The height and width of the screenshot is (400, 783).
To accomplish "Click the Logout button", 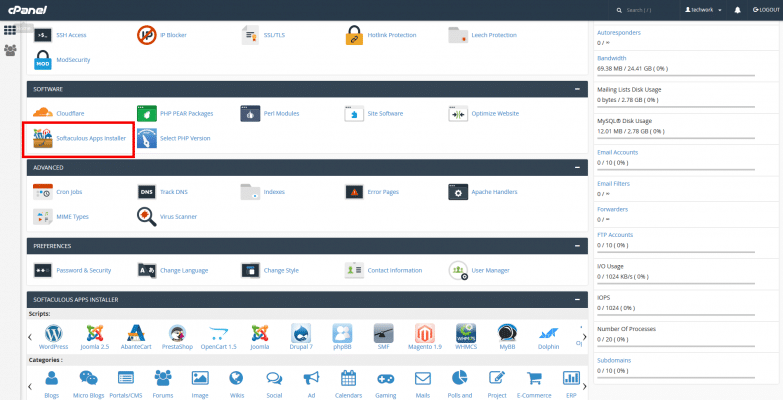I will [762, 10].
